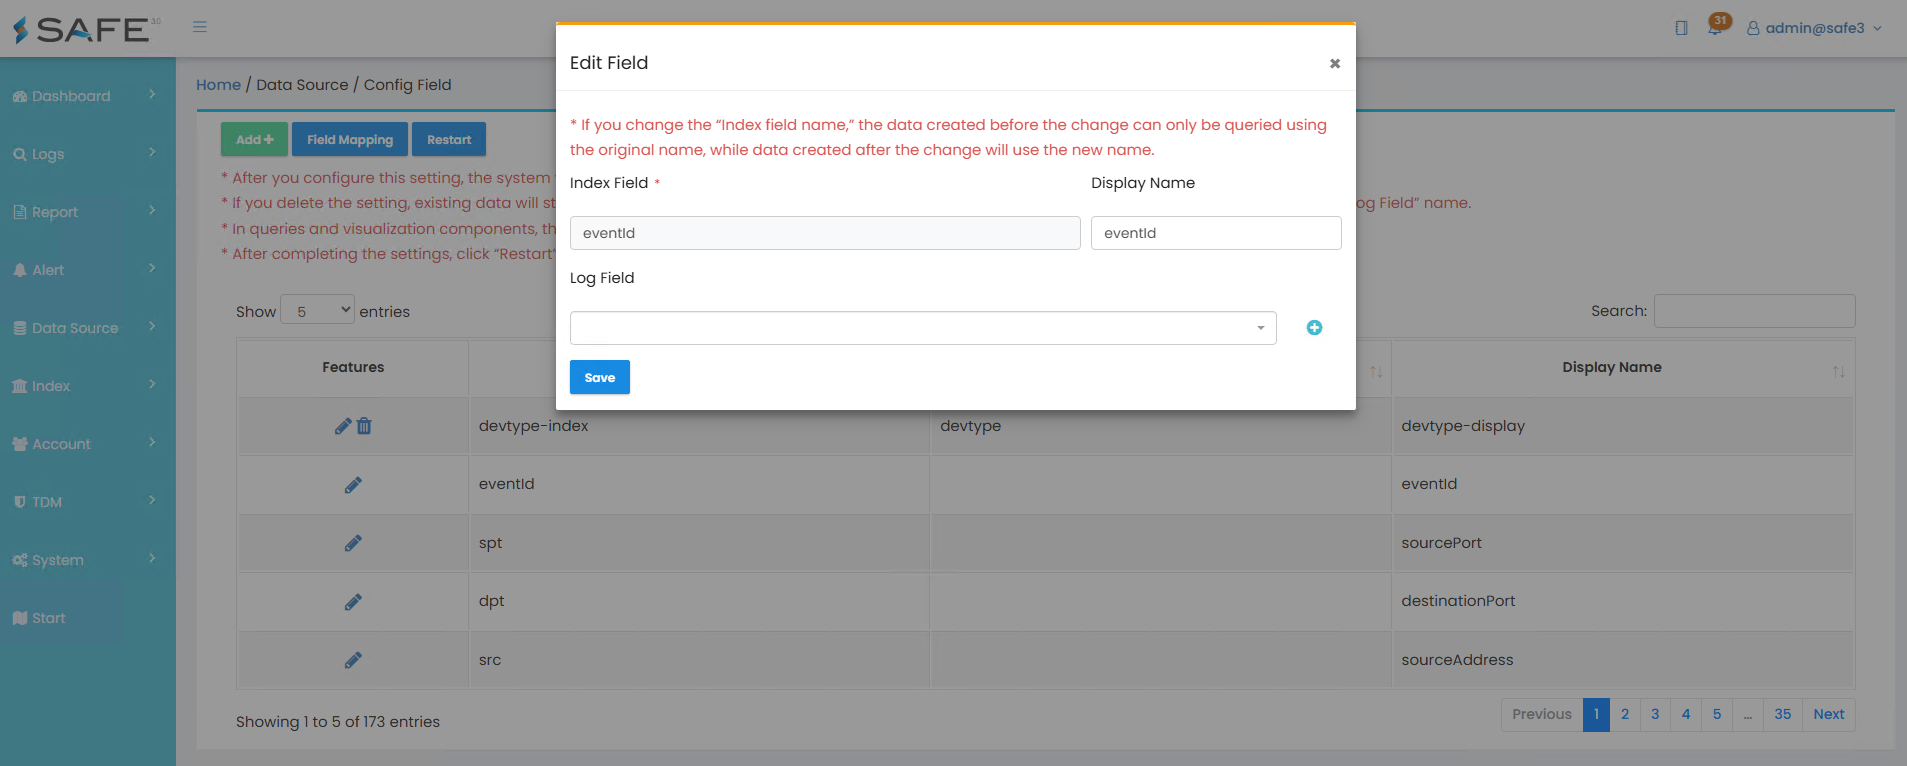This screenshot has width=1907, height=766.
Task: Close the Edit Field dialog
Action: 1334,63
